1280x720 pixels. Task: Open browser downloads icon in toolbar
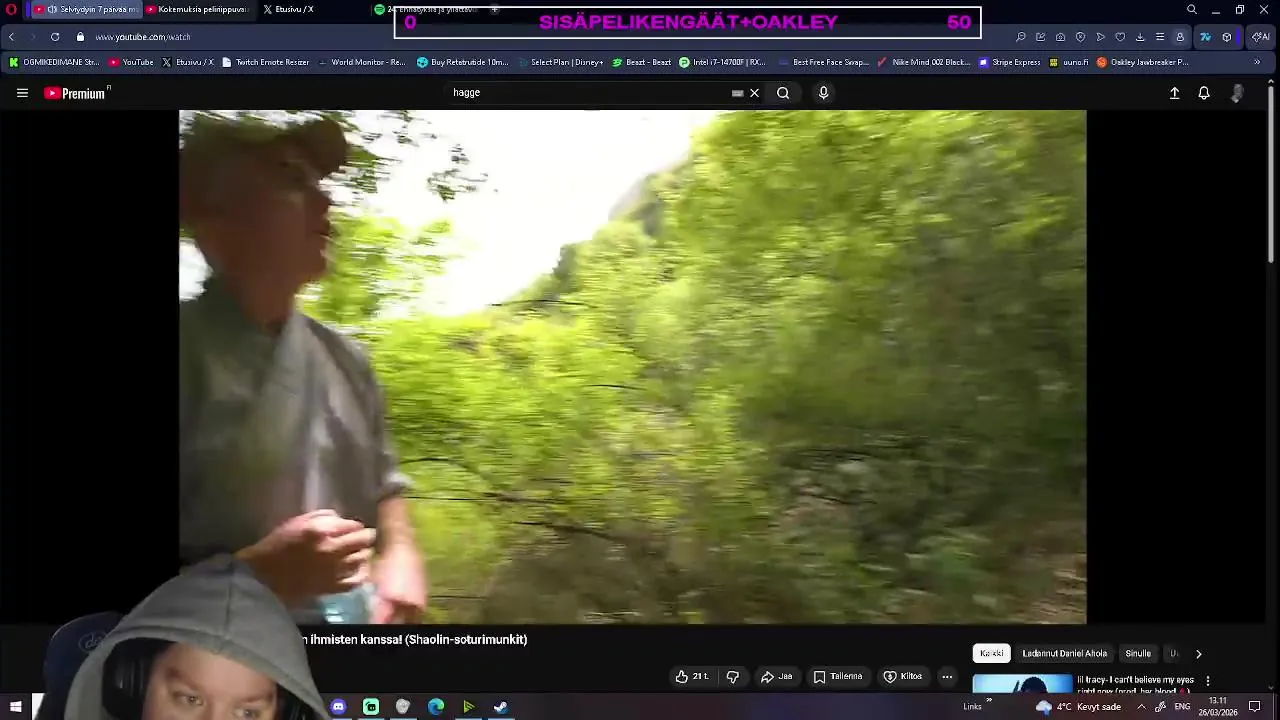pyautogui.click(x=1140, y=37)
